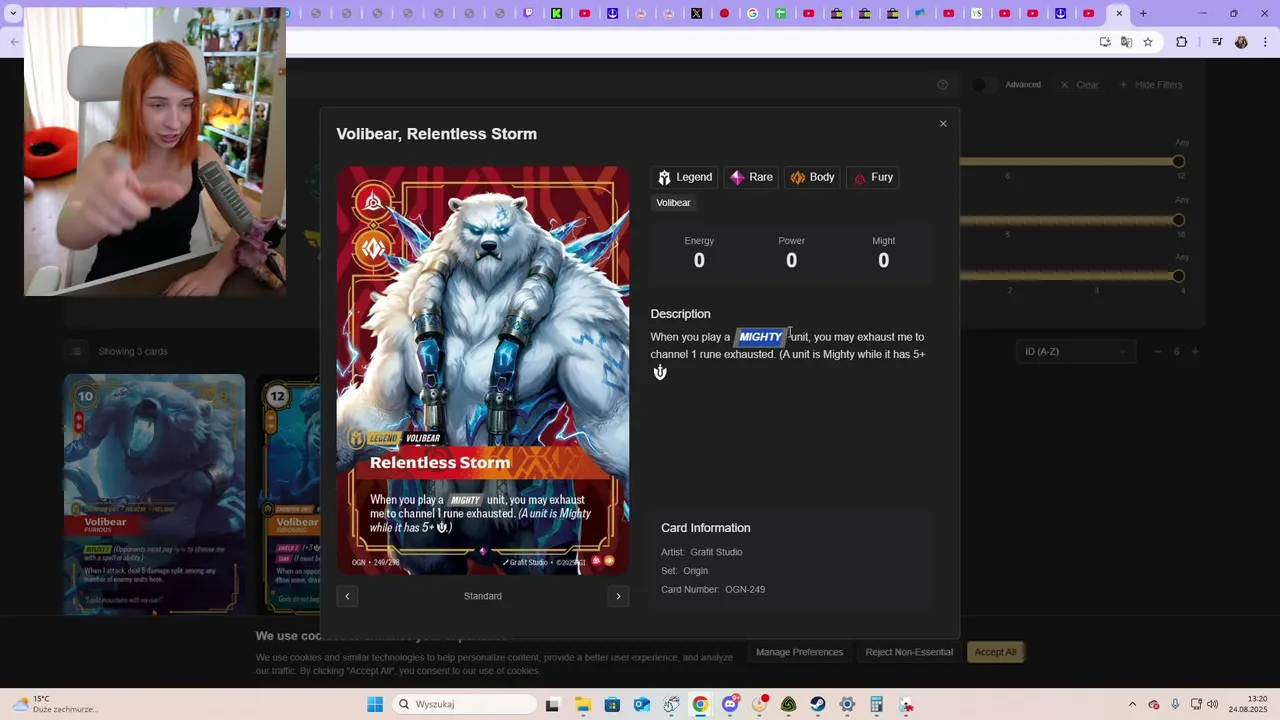Open the weather widget showing 15°C
This screenshot has width=1280, height=720.
point(55,704)
